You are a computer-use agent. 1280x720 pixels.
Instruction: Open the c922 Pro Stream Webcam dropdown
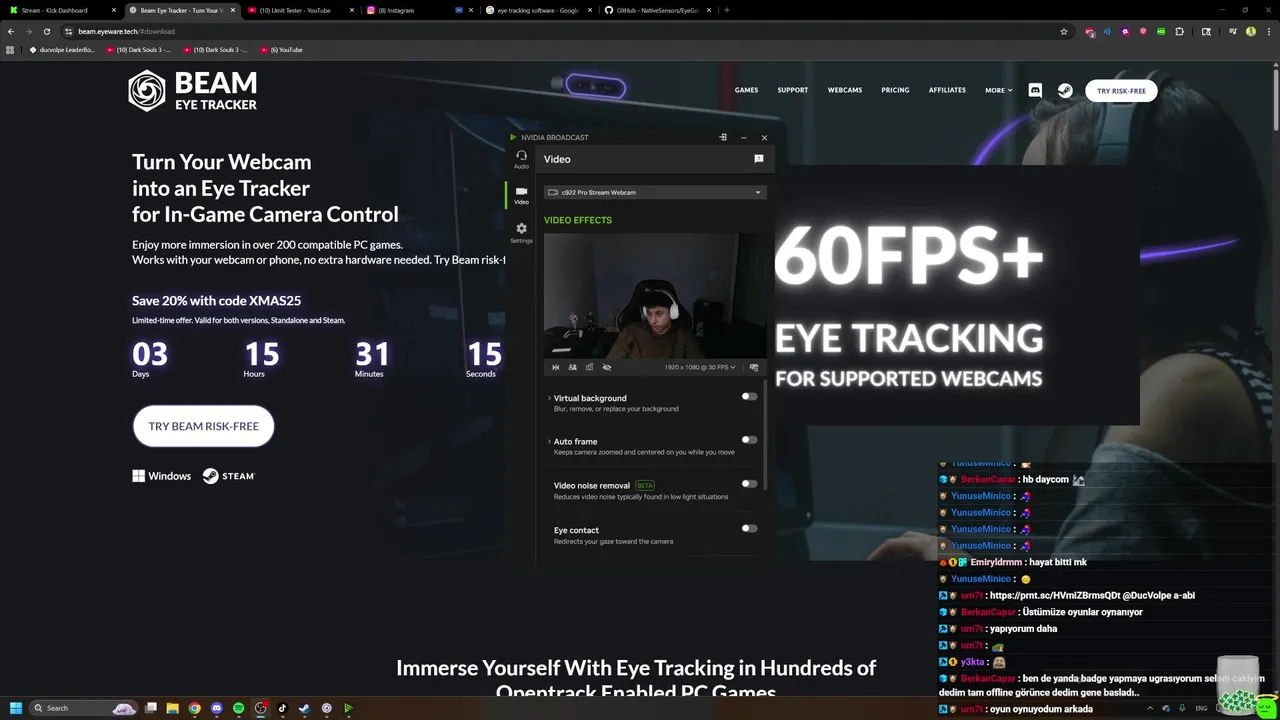(x=655, y=192)
